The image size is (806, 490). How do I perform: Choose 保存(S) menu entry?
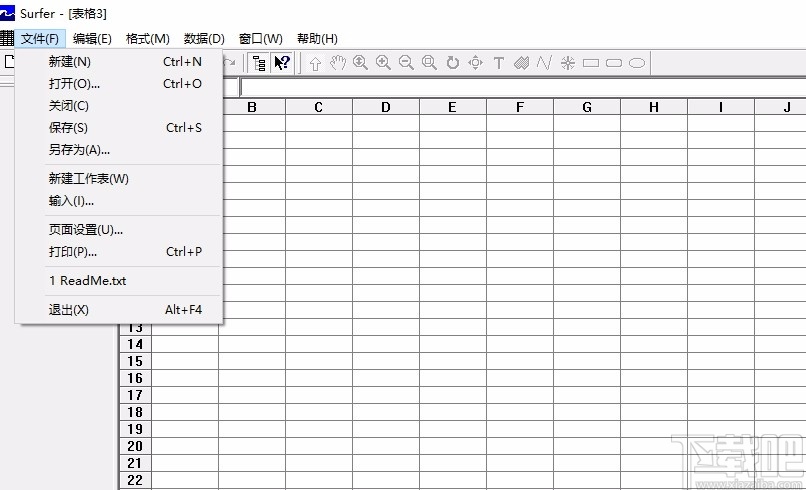pos(119,128)
